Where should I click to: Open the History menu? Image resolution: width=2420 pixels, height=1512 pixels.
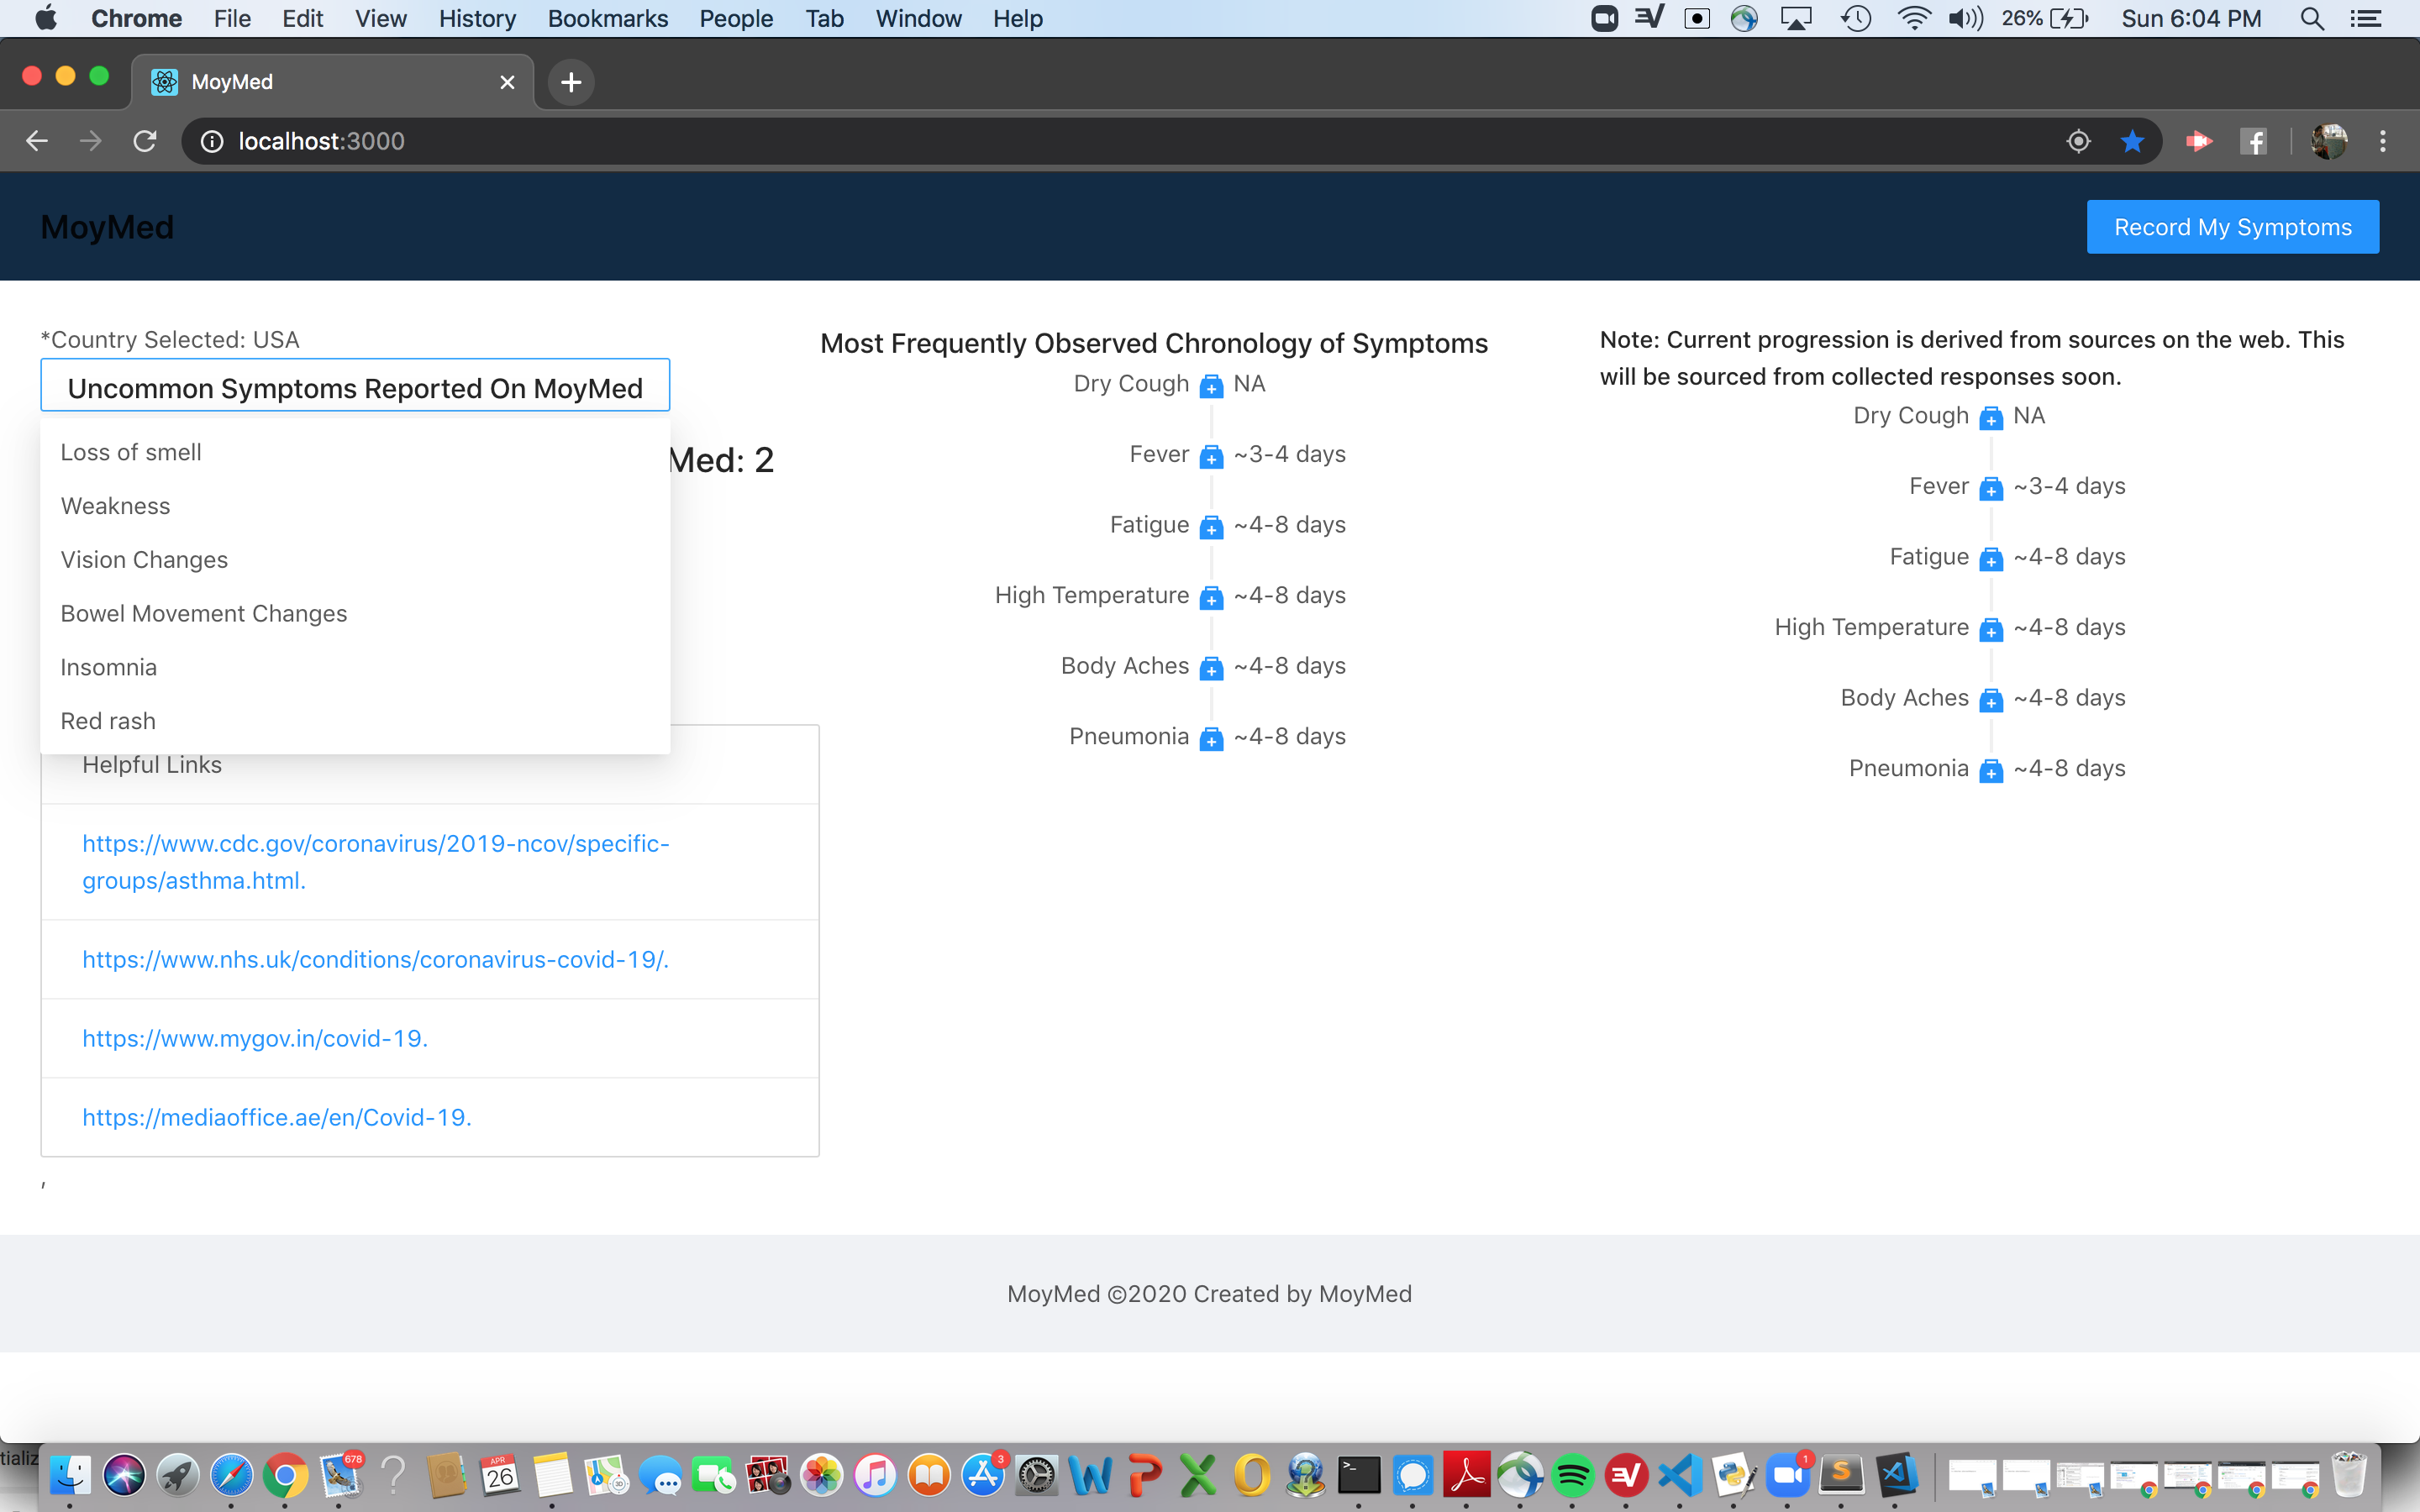coord(477,18)
